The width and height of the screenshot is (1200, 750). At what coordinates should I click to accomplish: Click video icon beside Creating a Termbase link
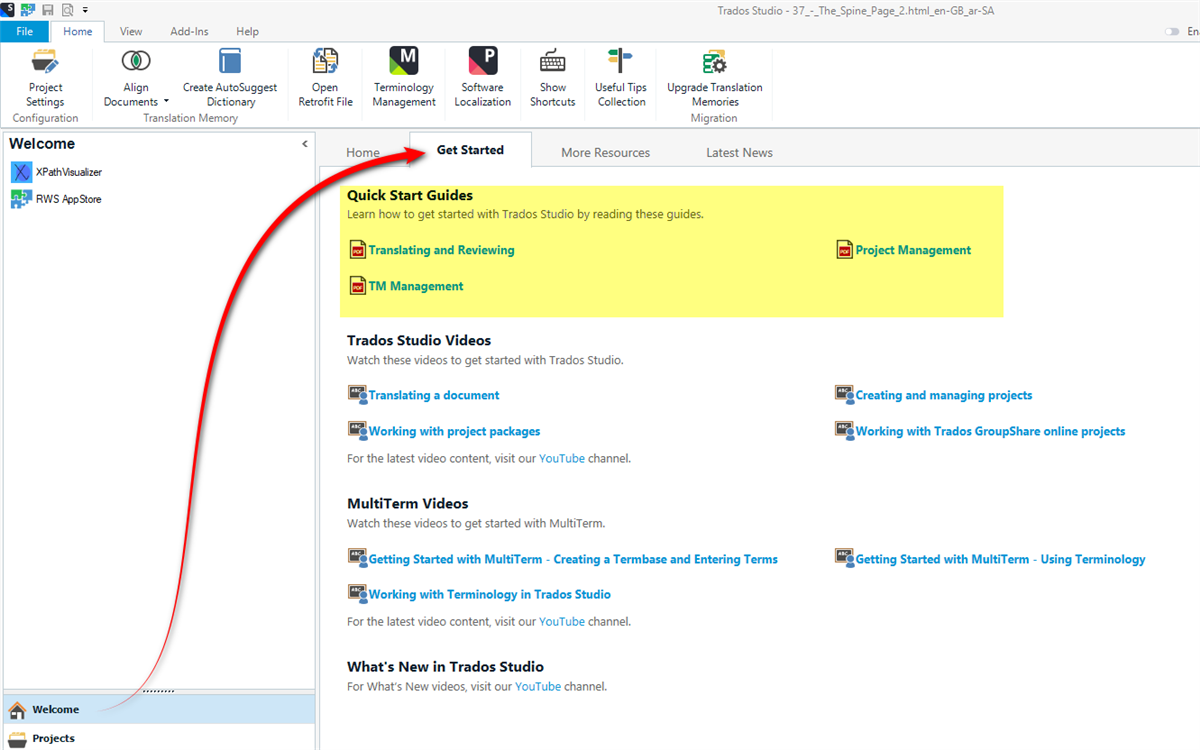pos(358,558)
